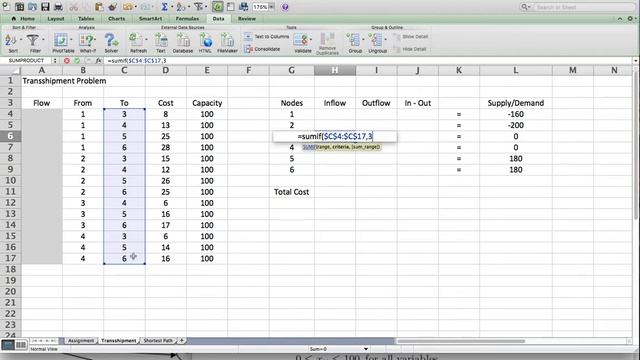The image size is (640, 360).
Task: Cancel formula entry with red X
Action: [67, 60]
